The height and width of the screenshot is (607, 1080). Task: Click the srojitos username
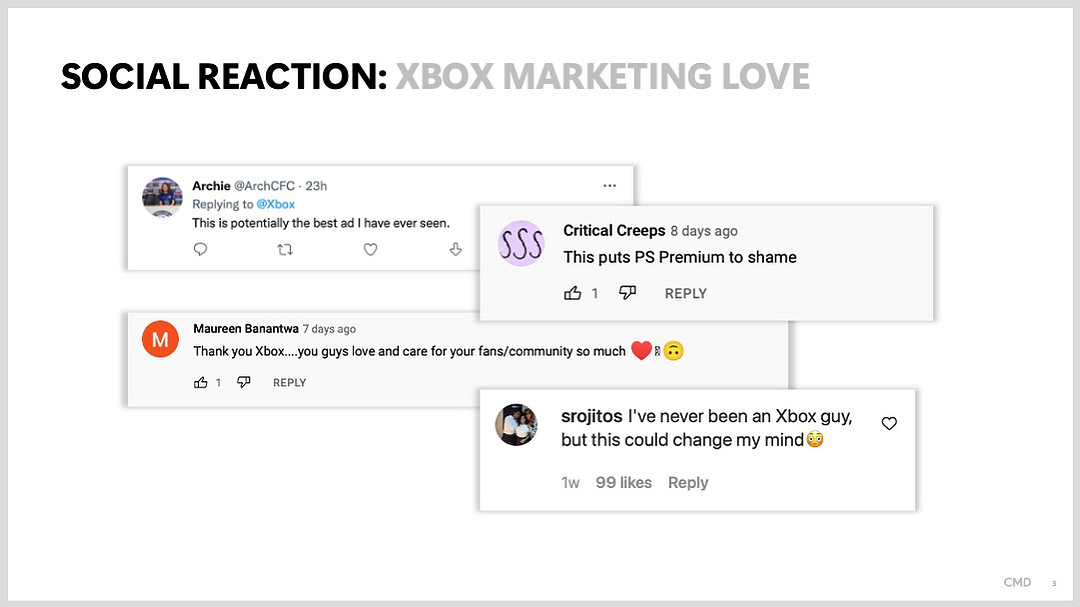592,416
